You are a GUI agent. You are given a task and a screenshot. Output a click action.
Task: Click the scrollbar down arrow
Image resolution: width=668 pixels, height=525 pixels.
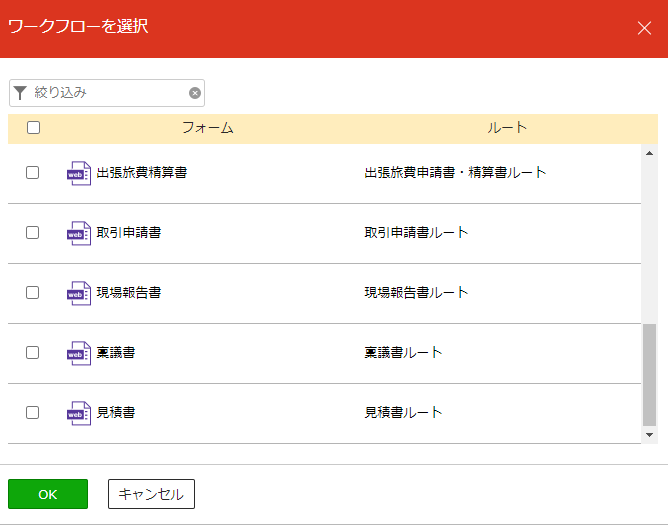[x=649, y=435]
